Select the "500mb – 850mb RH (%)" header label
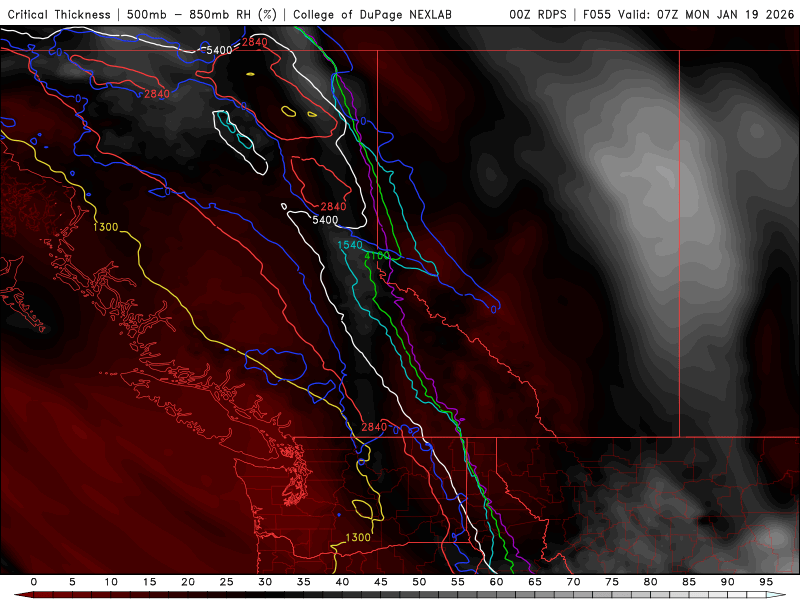The height and width of the screenshot is (600, 800). 202,14
